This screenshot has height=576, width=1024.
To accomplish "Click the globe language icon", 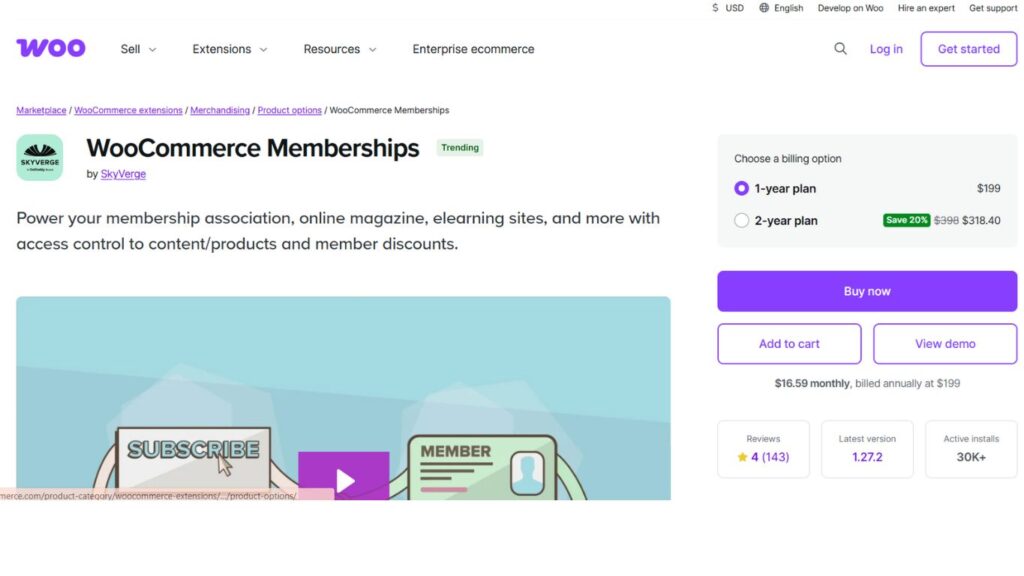I will point(764,8).
